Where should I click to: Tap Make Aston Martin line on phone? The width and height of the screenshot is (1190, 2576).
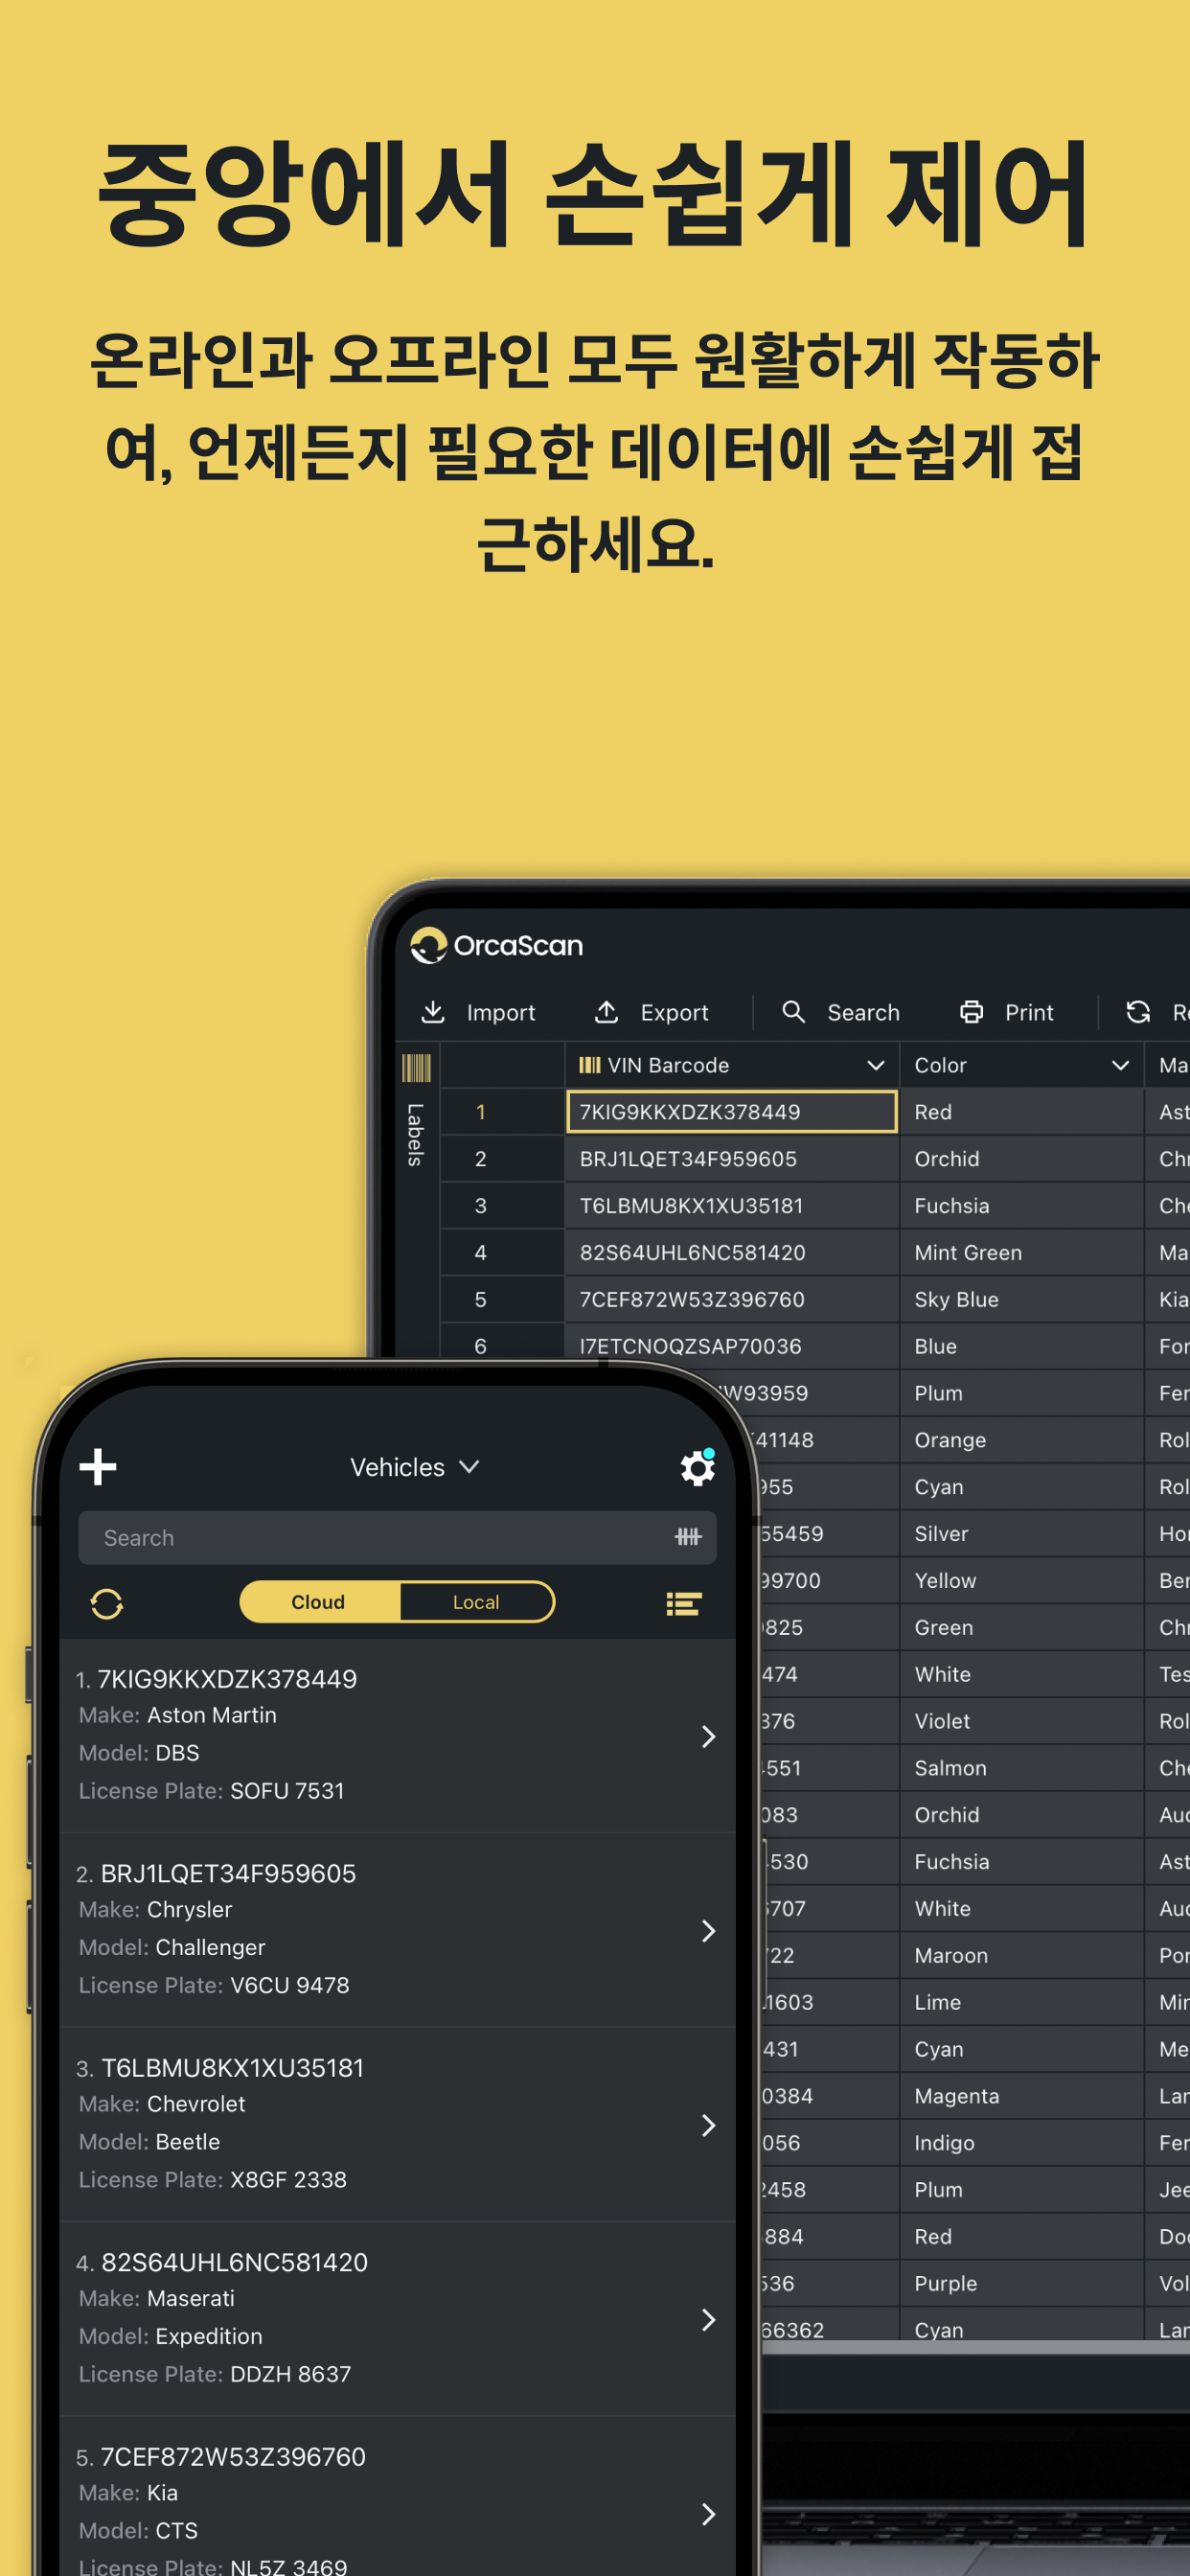click(x=178, y=1715)
